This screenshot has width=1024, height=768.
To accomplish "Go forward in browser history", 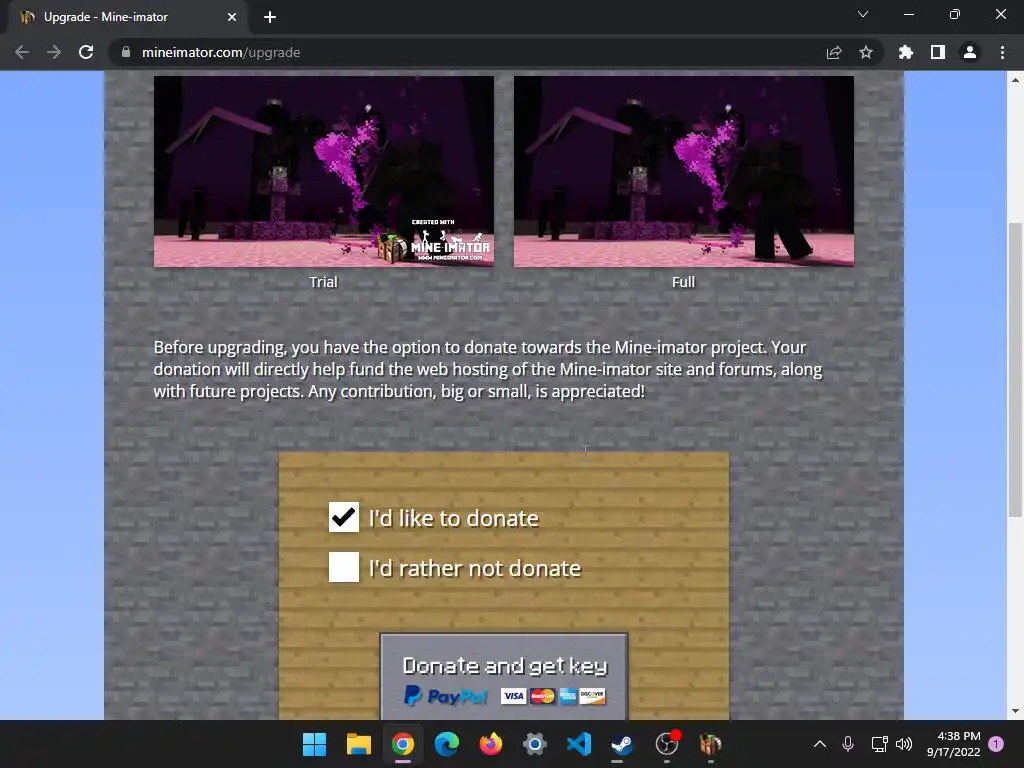I will point(54,52).
